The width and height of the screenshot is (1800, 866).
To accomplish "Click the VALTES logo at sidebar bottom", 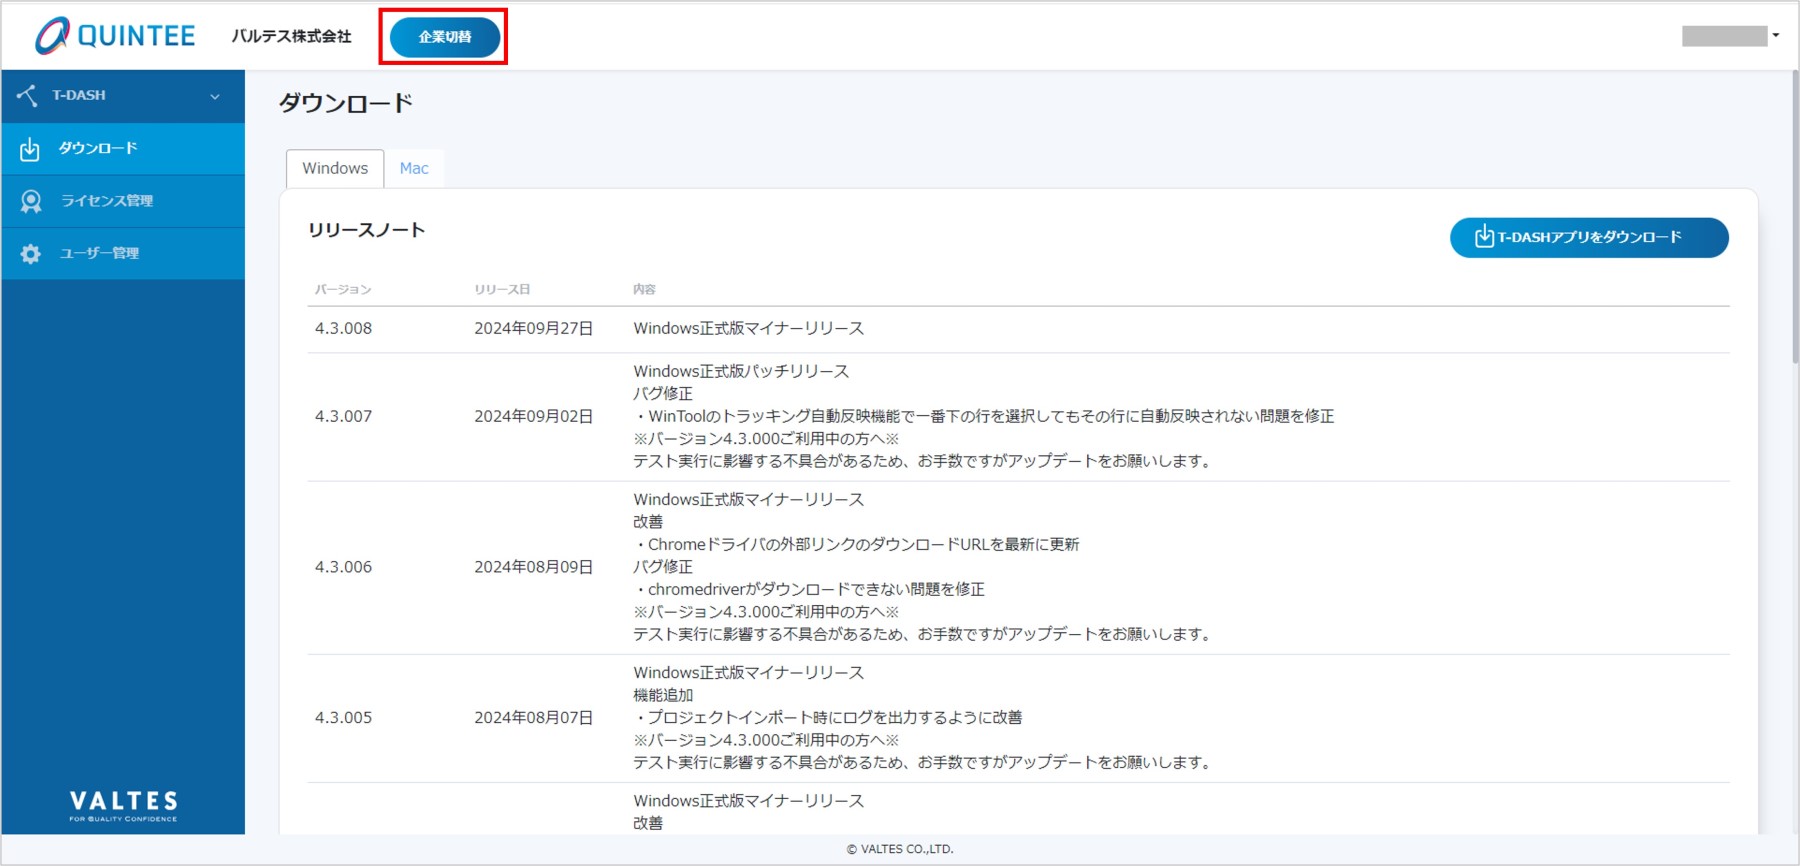I will coord(123,805).
